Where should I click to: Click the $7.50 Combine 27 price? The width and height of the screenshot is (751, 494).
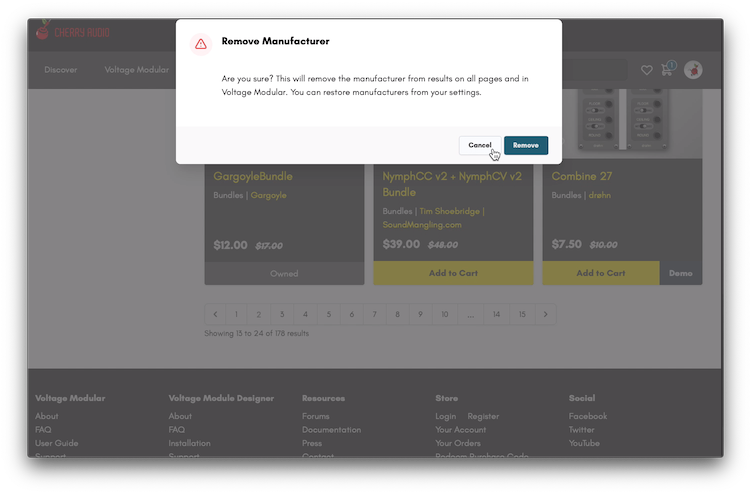point(567,244)
